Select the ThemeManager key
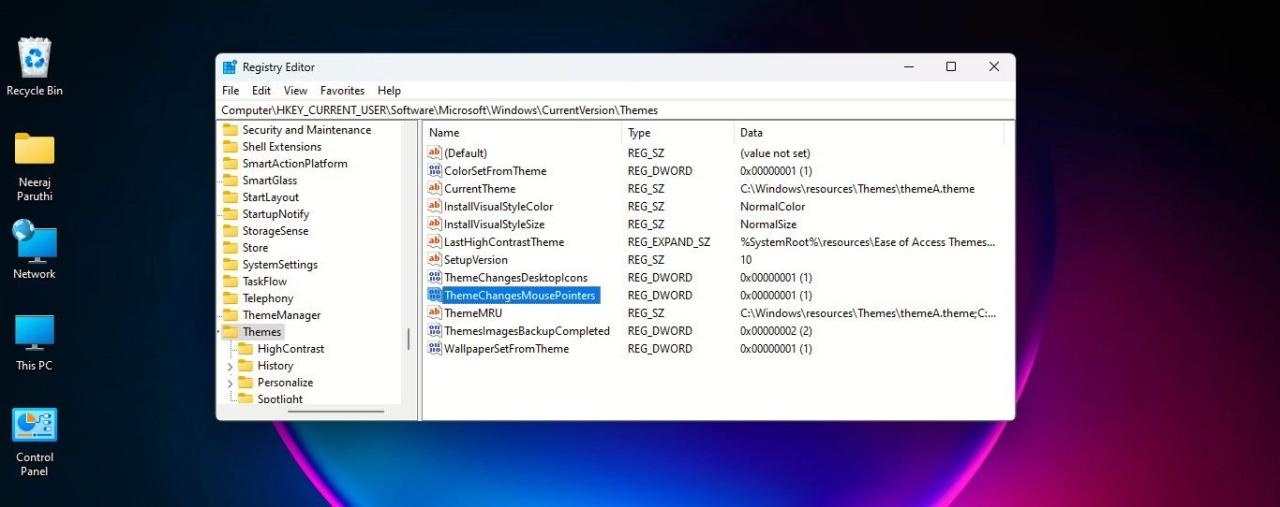This screenshot has width=1280, height=507. click(281, 315)
